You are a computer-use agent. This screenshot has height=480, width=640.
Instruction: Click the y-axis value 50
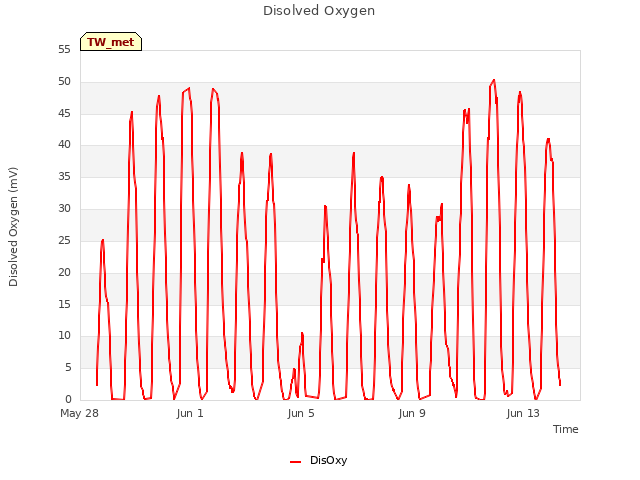pos(64,82)
